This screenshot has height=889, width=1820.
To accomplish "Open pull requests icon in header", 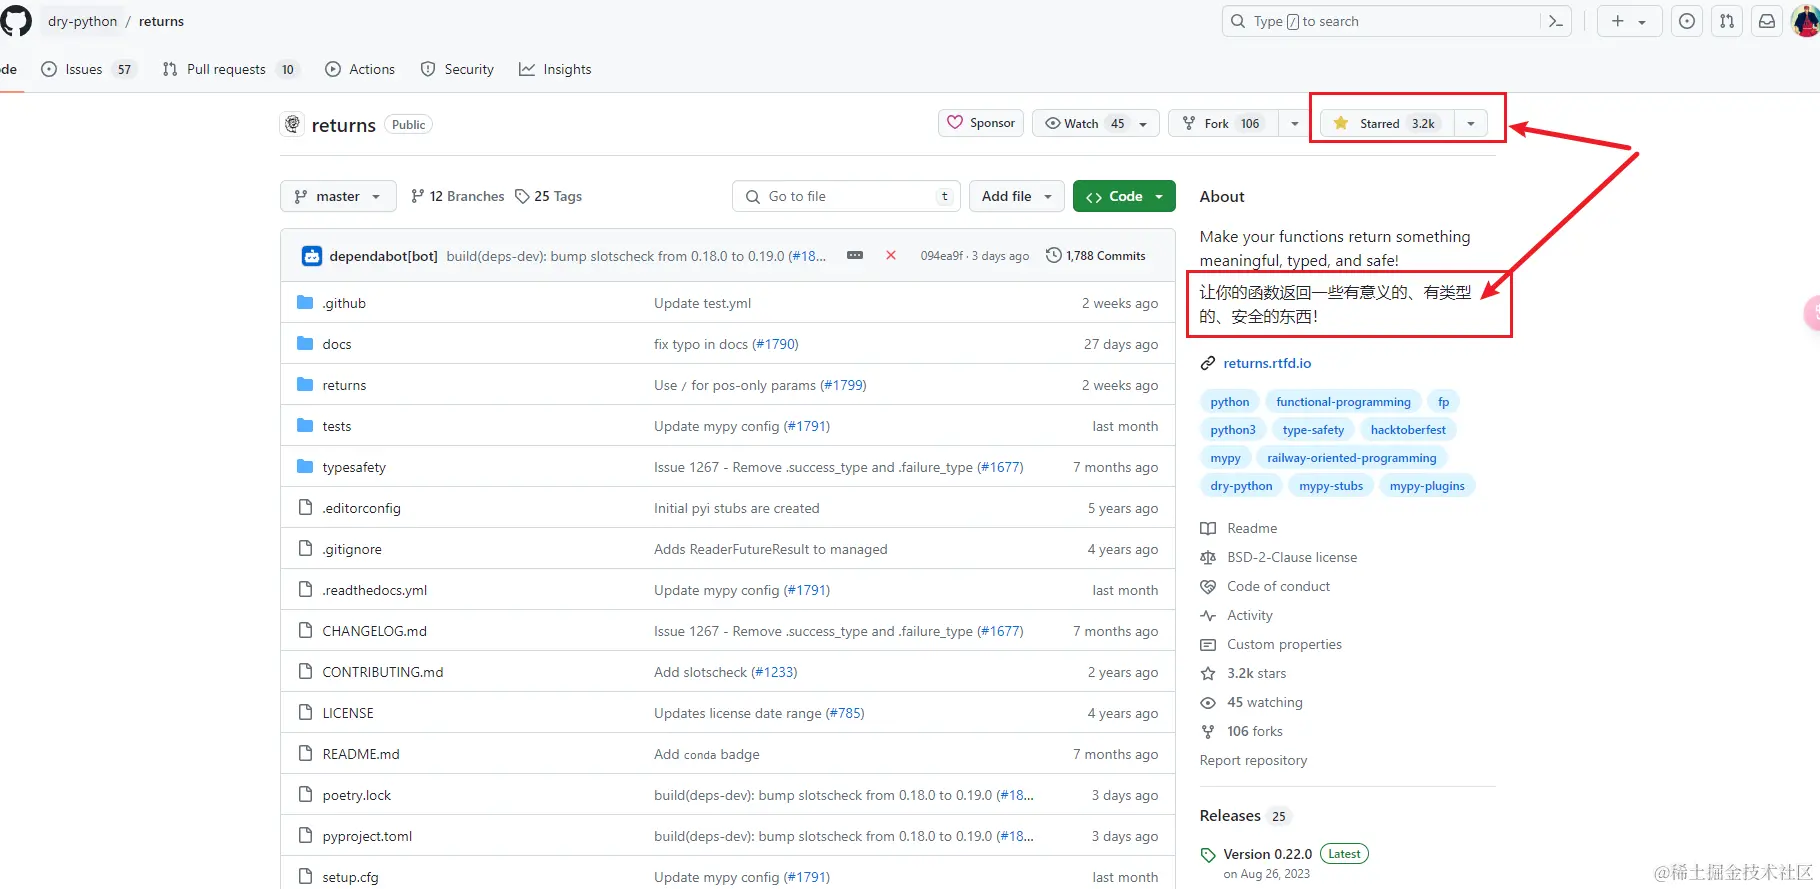I will (1727, 21).
